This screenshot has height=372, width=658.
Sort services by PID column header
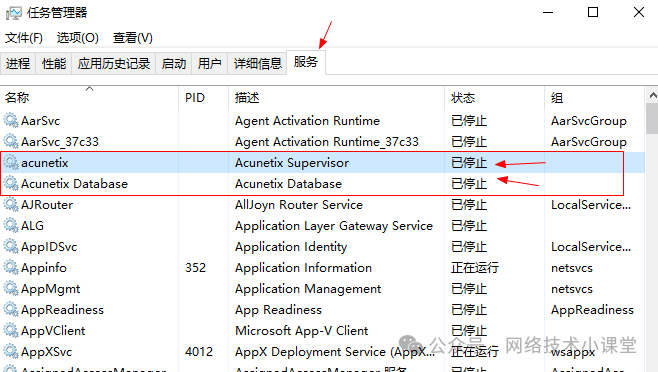204,97
